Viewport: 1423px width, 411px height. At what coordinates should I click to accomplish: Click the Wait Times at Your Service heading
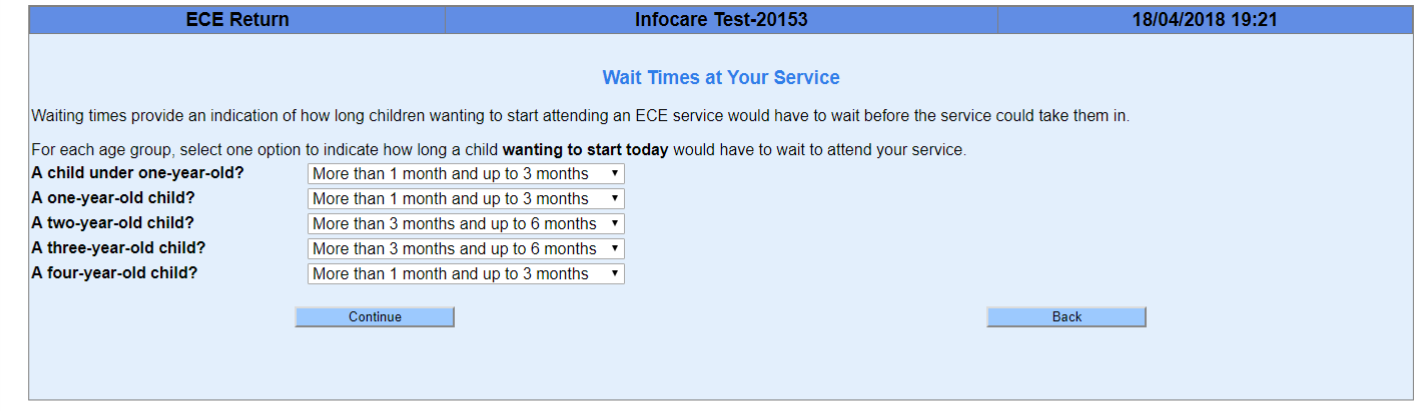[721, 77]
